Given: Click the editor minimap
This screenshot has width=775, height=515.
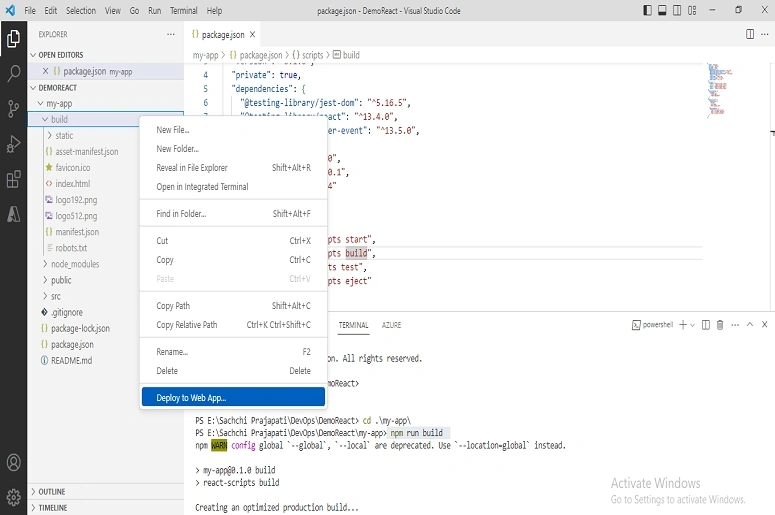Looking at the screenshot, I should [x=719, y=90].
